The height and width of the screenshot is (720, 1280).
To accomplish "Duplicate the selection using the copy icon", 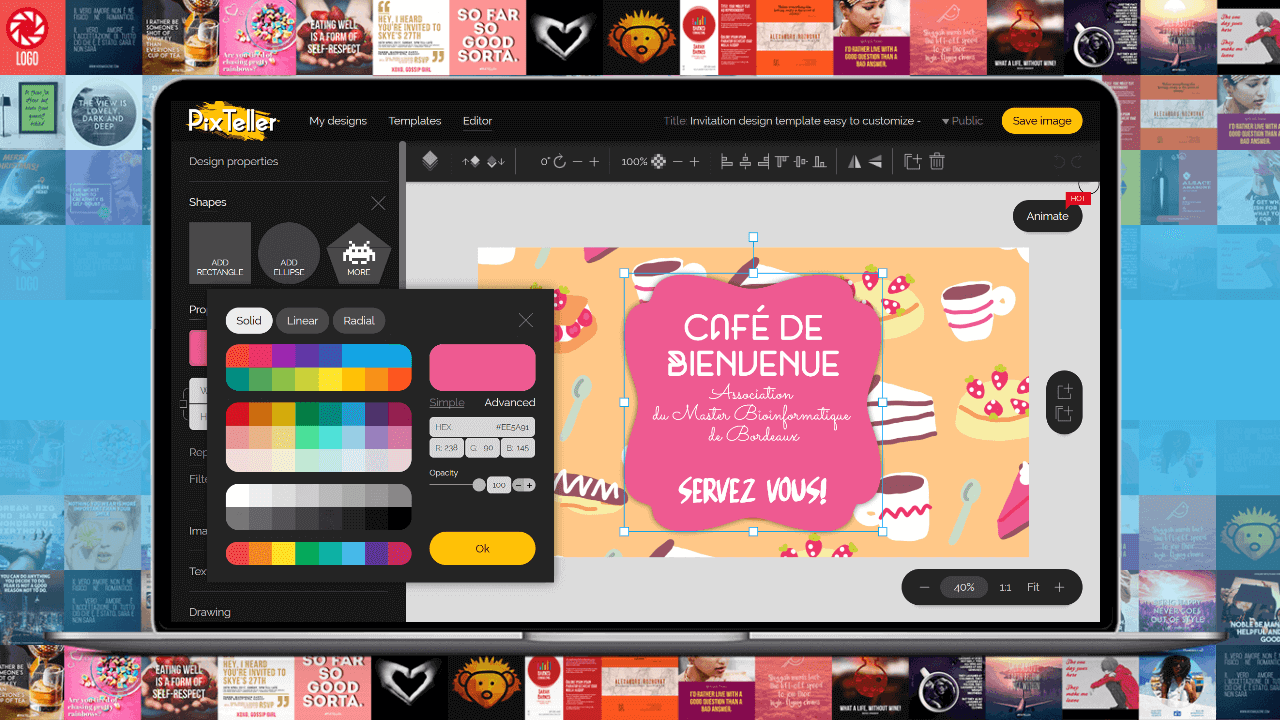I will click(x=911, y=162).
